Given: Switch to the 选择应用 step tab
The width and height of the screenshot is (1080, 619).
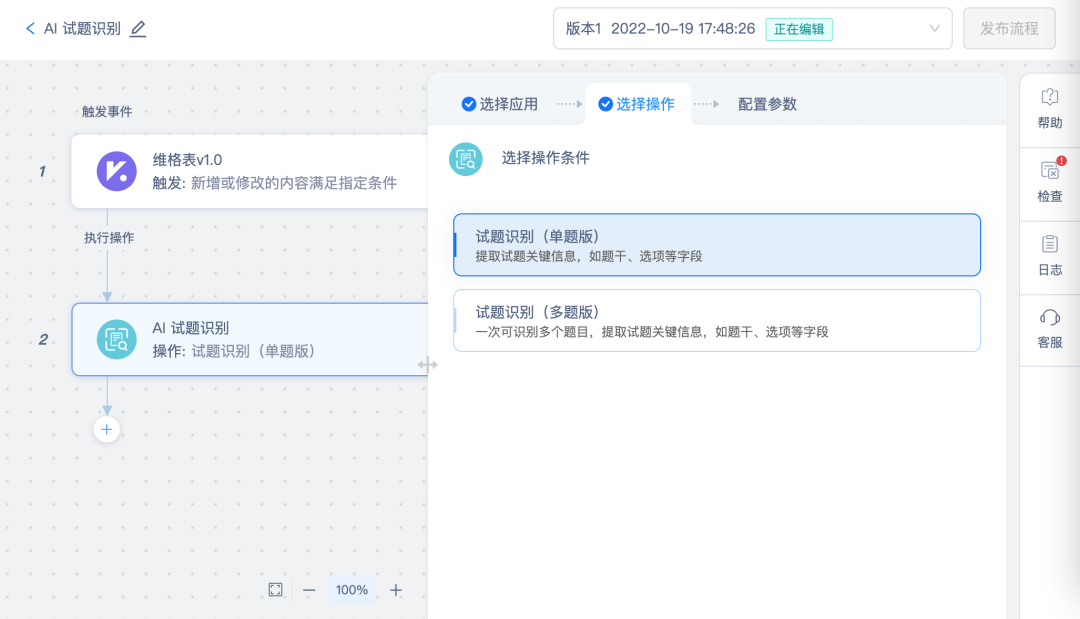Looking at the screenshot, I should coord(499,104).
